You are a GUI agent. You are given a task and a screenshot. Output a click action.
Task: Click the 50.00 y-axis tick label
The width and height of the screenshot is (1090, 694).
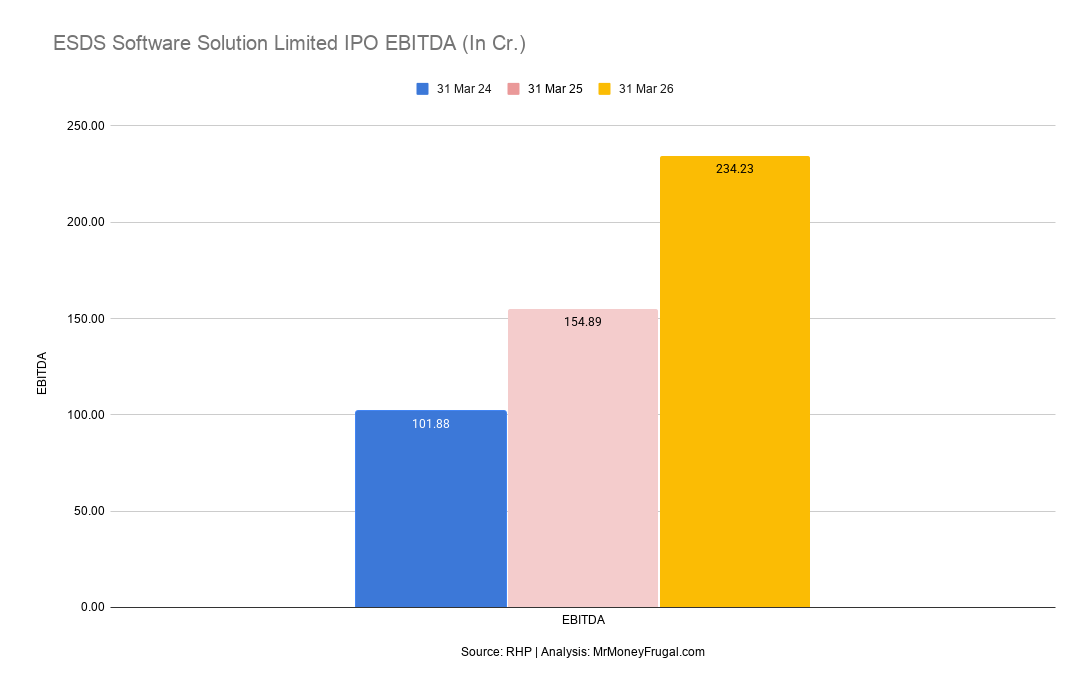click(89, 511)
